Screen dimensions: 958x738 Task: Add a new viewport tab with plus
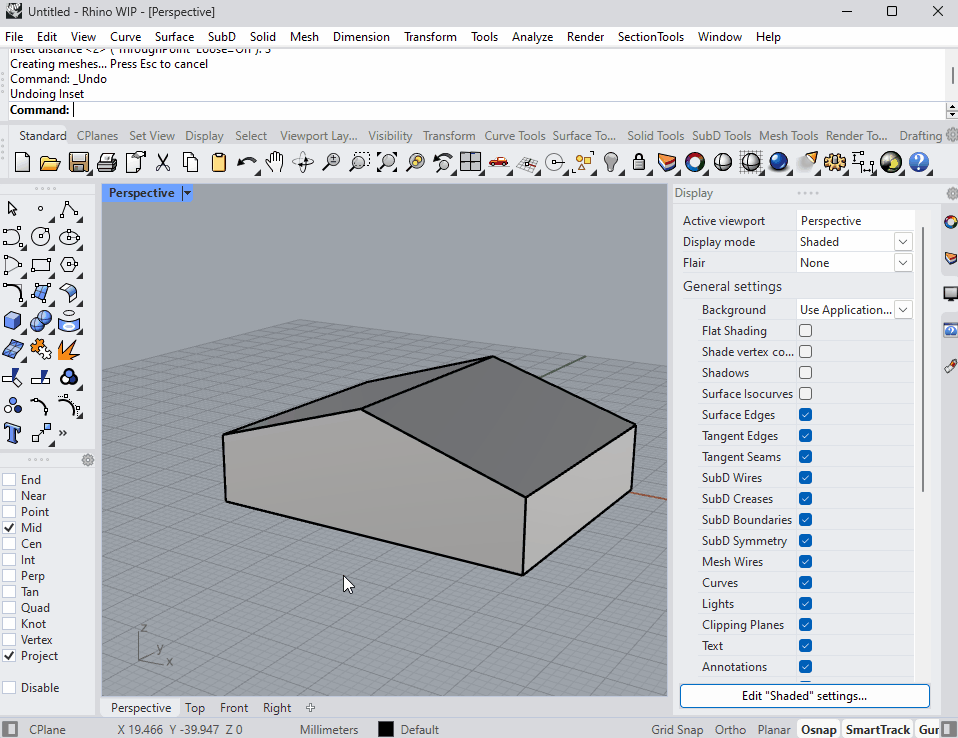(310, 707)
